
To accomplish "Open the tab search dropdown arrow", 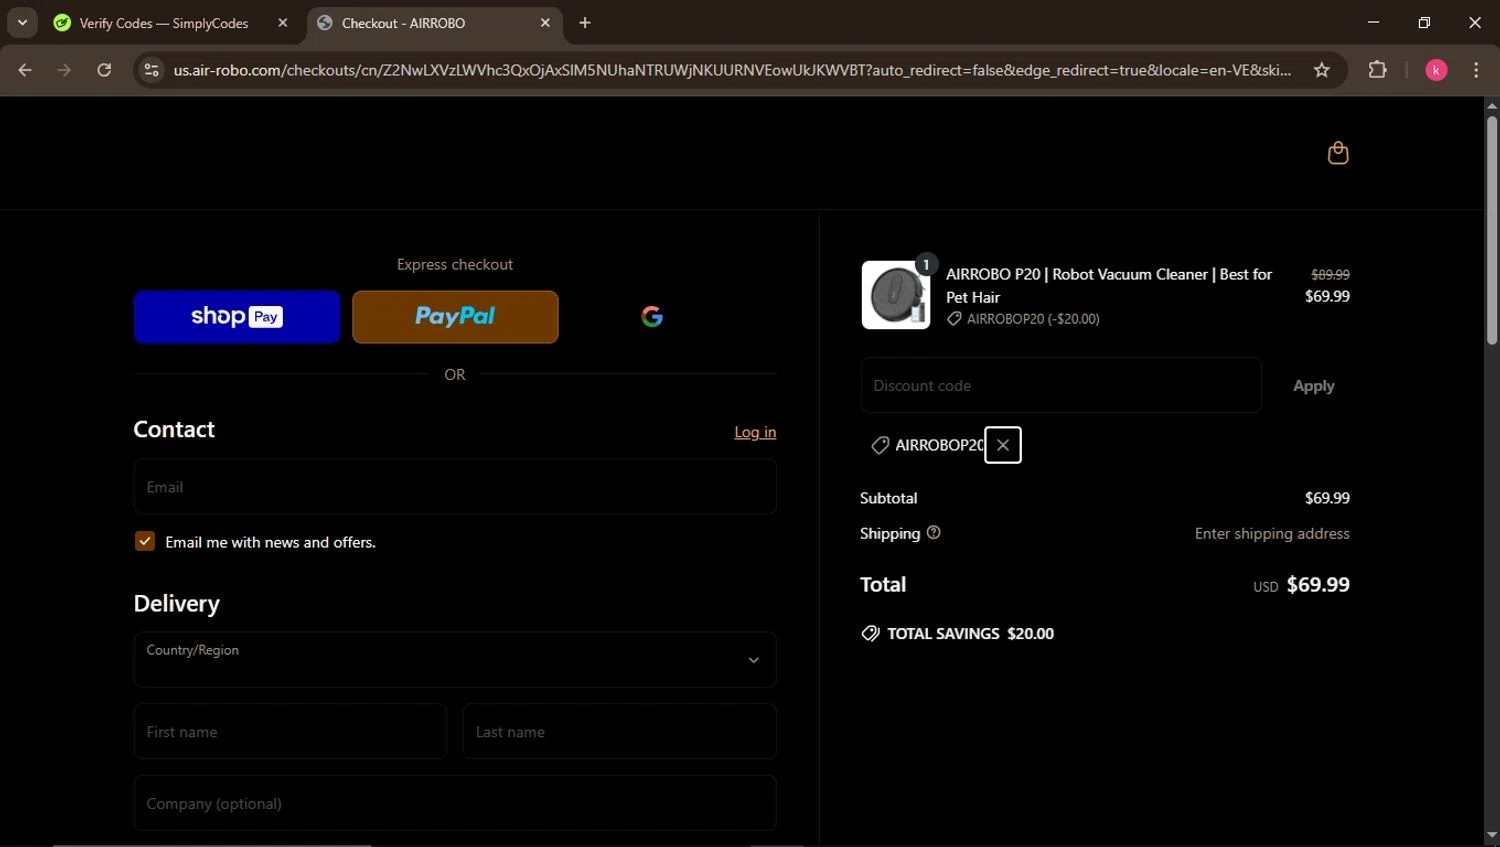I will (22, 22).
